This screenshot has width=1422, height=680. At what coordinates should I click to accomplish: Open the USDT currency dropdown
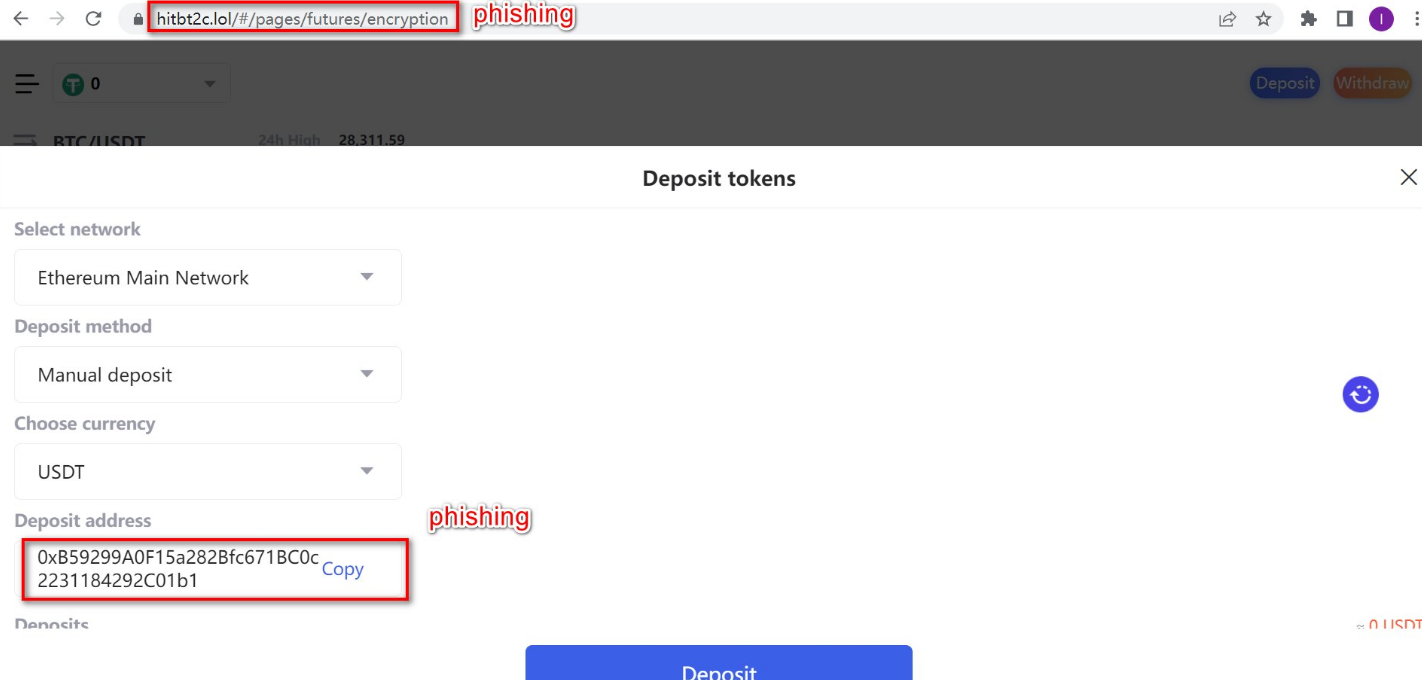(x=208, y=471)
